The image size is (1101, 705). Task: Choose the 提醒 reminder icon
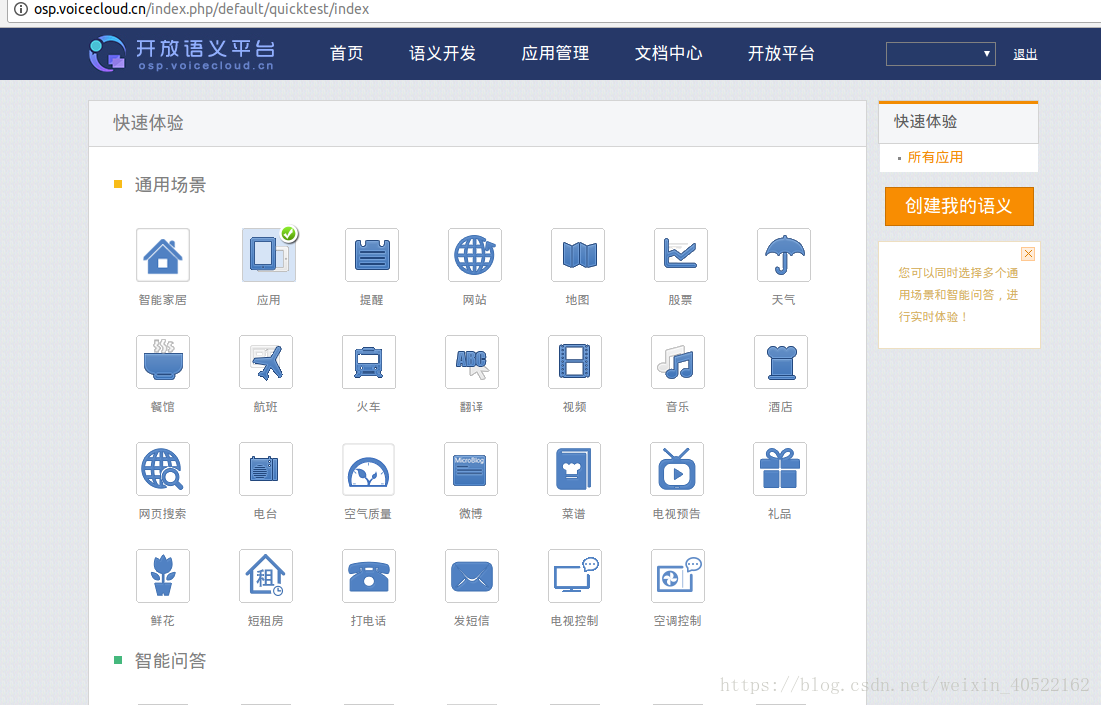[371, 255]
